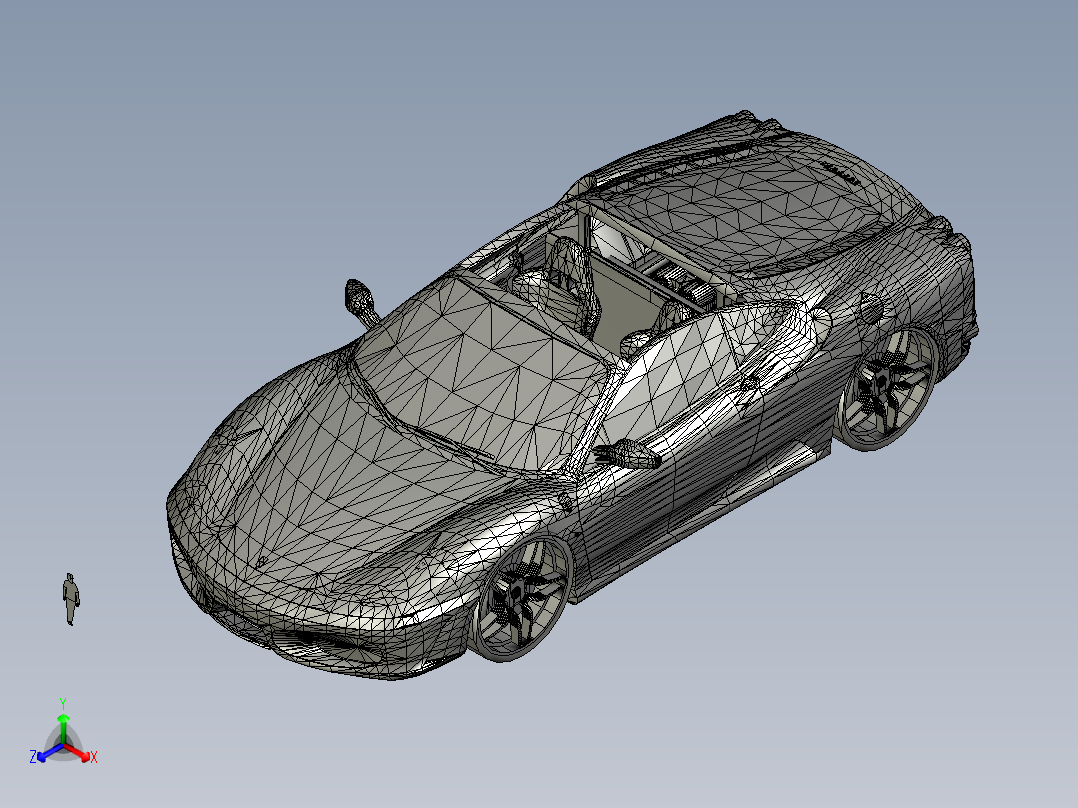
Task: Select the coordinate triad origin sphere
Action: click(x=63, y=744)
